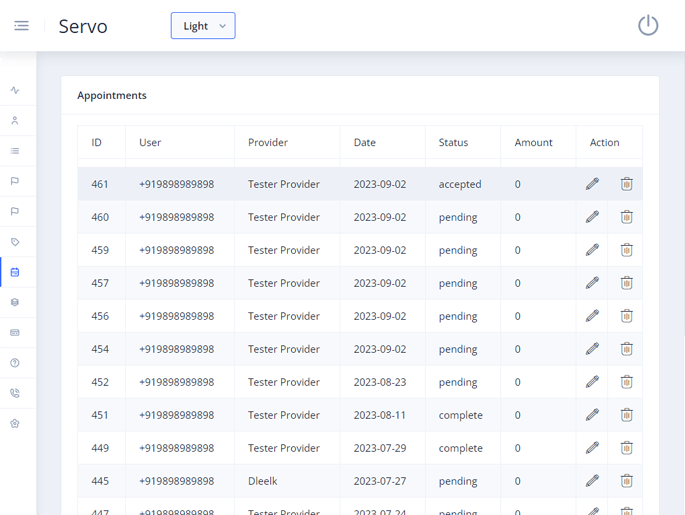Click ID cell 457

(100, 283)
